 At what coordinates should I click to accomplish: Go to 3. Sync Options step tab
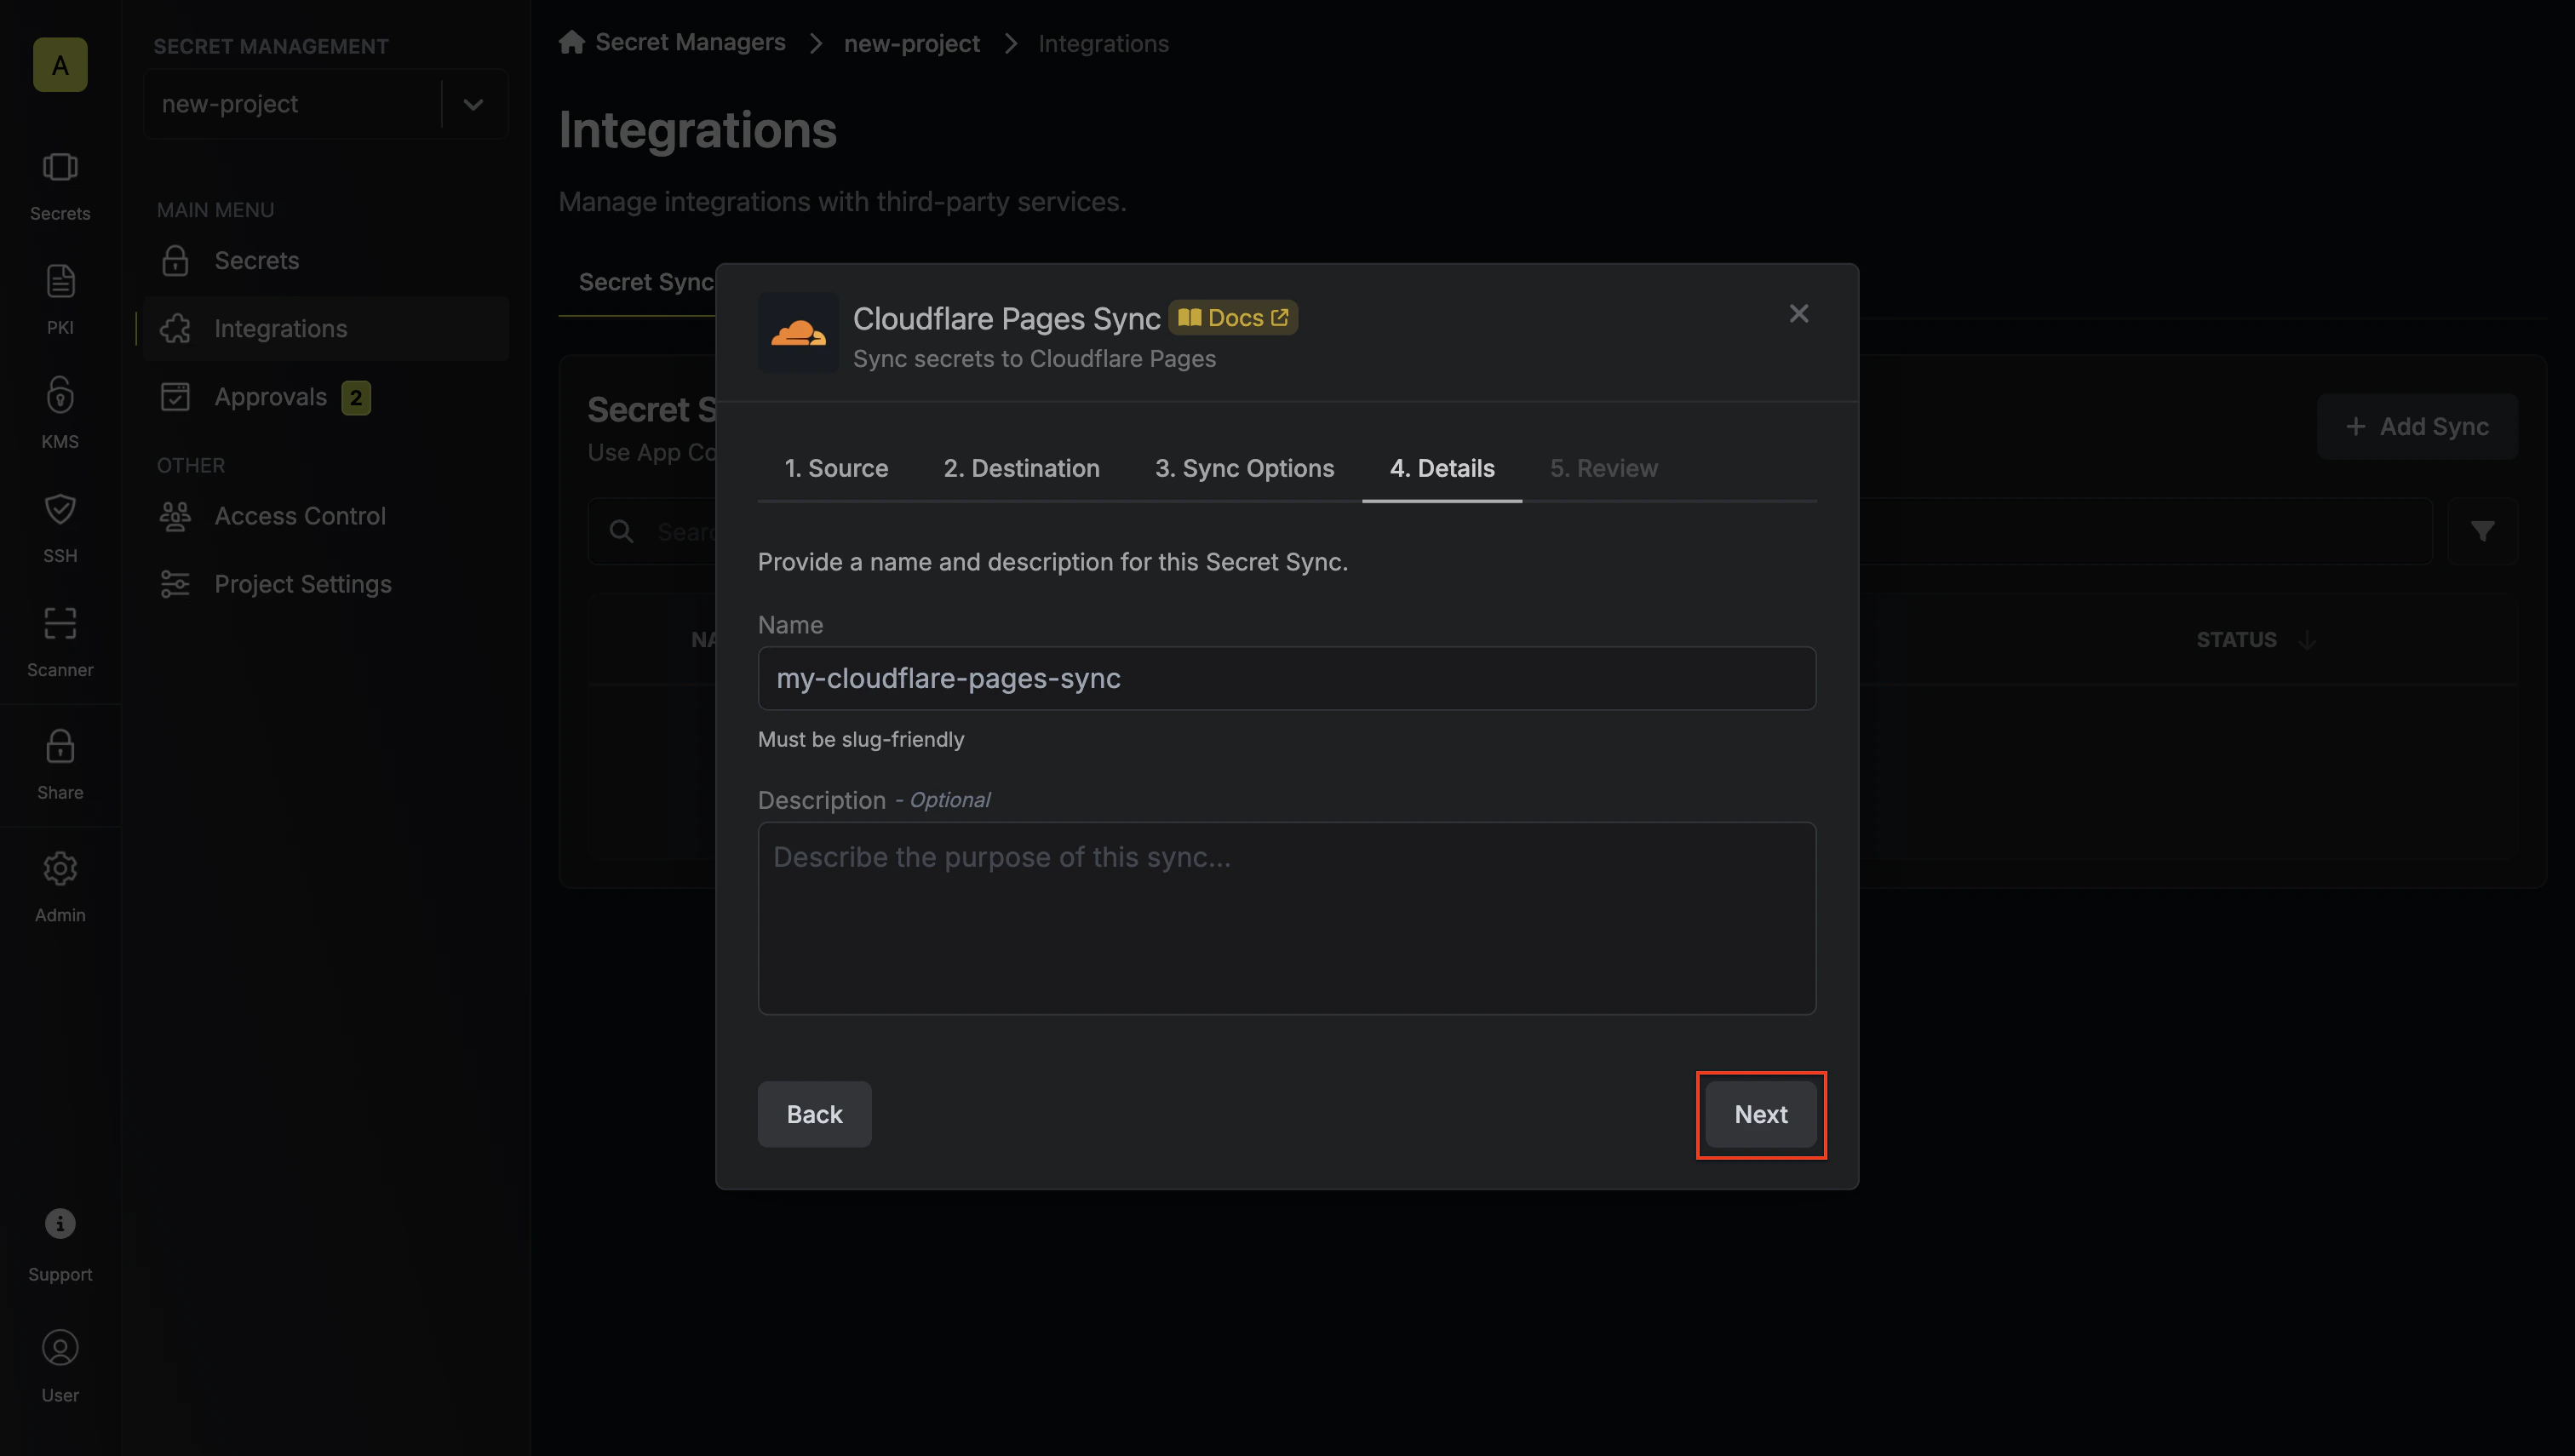click(1244, 468)
